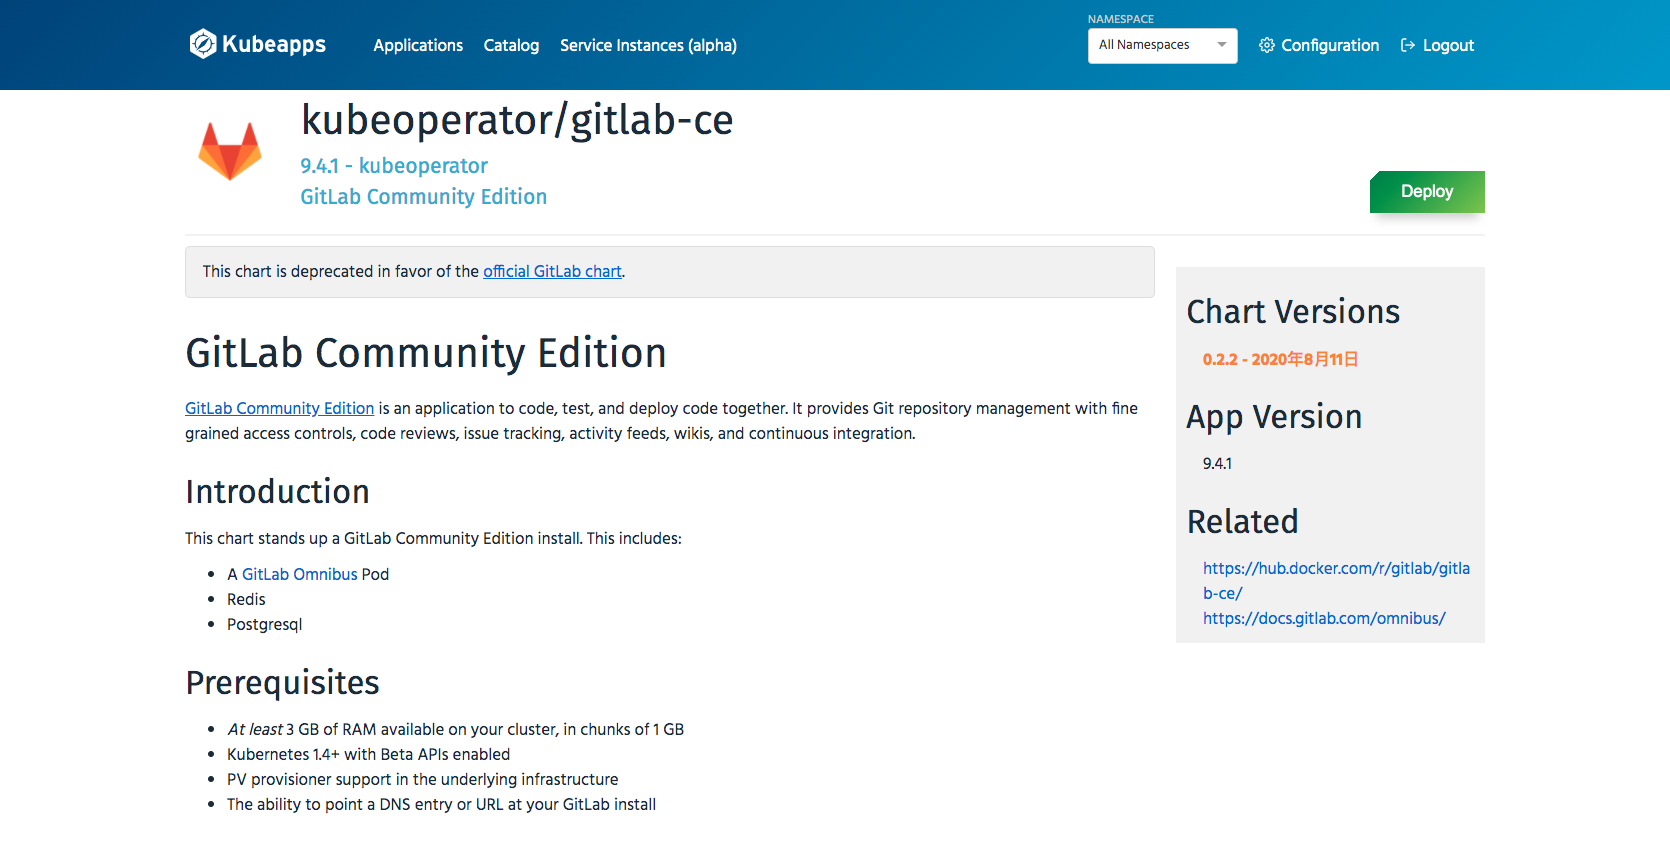The height and width of the screenshot is (846, 1670).
Task: Click the Chart Versions heading
Action: pos(1293,312)
